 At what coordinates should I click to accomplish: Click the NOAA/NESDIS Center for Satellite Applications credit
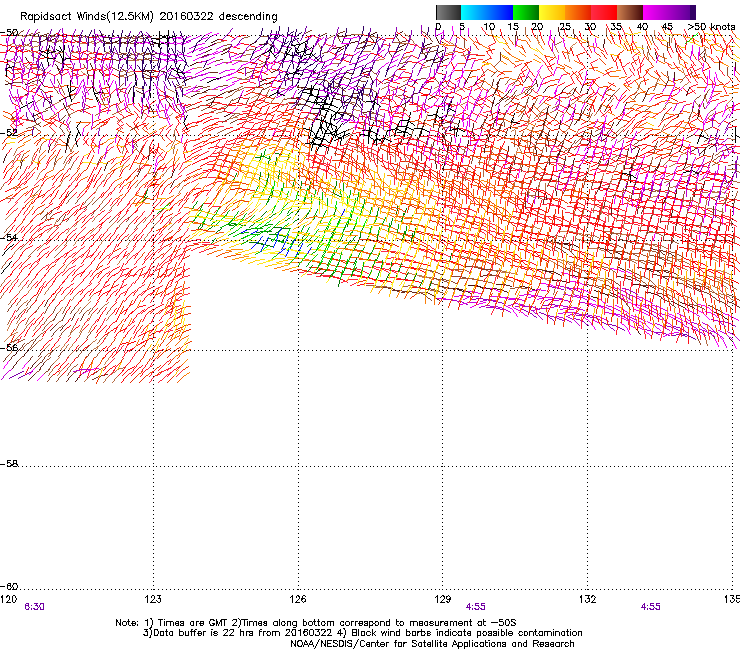point(432,644)
